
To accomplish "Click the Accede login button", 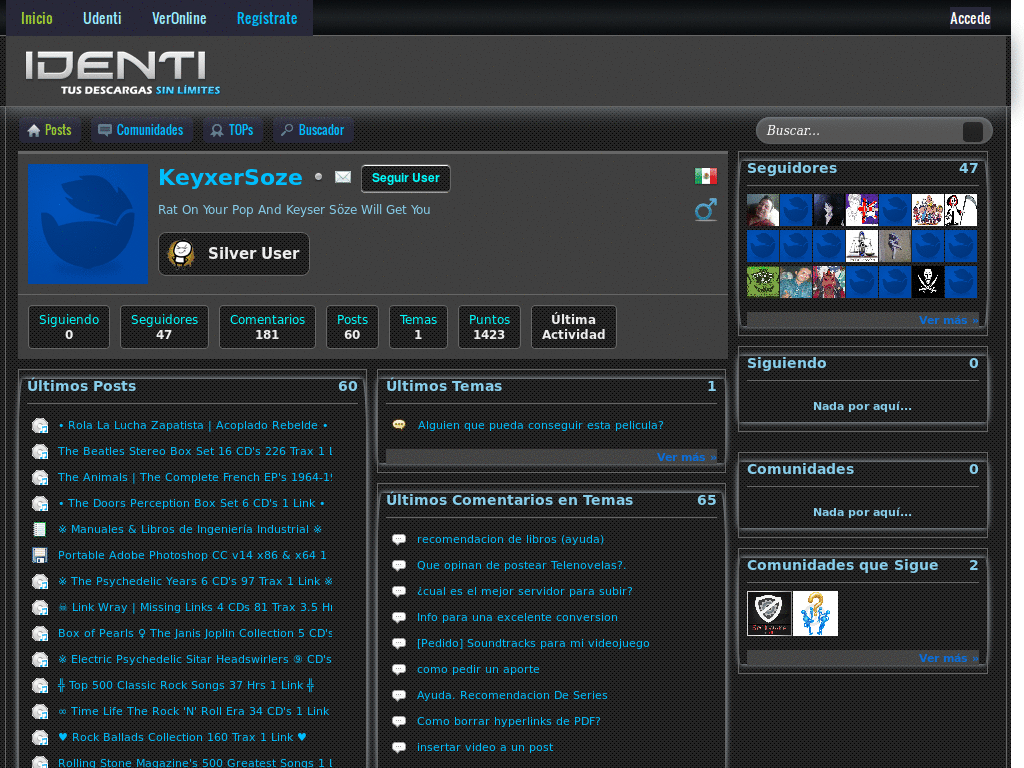I will tap(969, 18).
